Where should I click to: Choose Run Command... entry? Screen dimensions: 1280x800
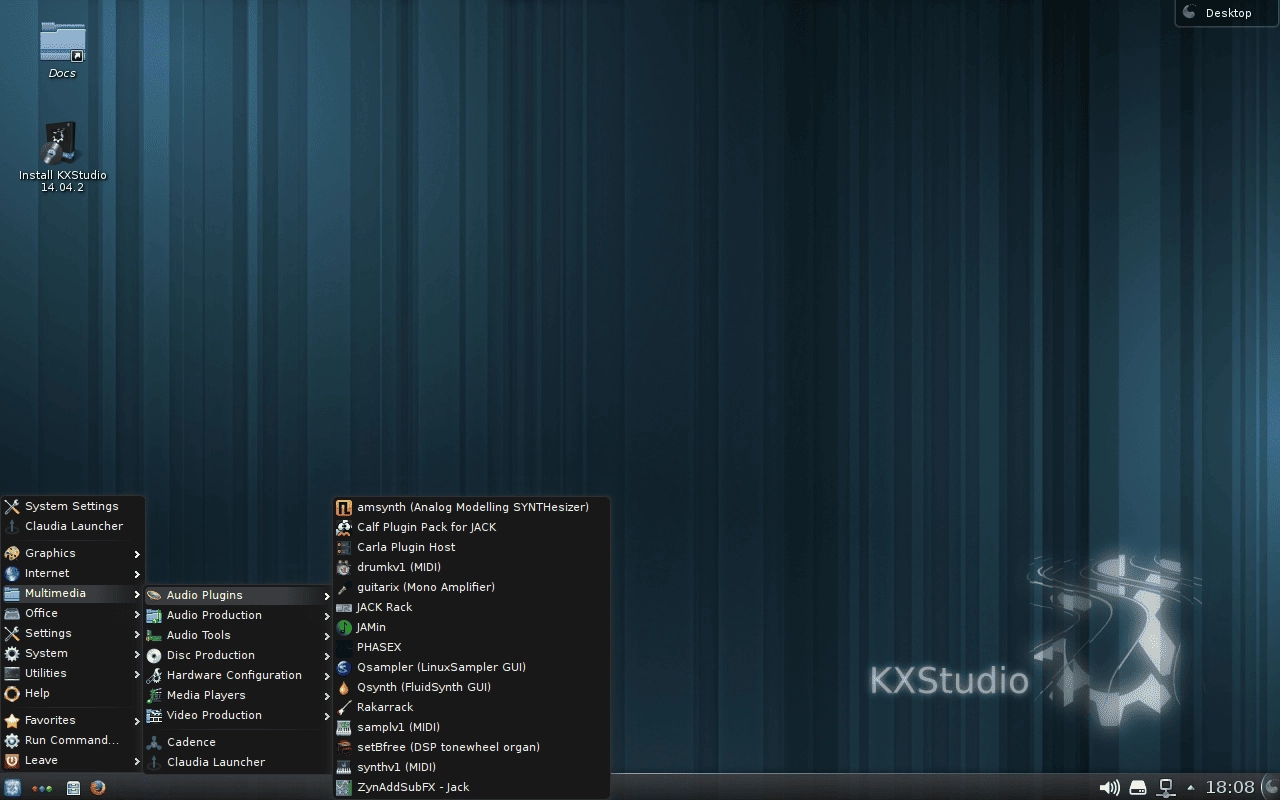(73, 740)
